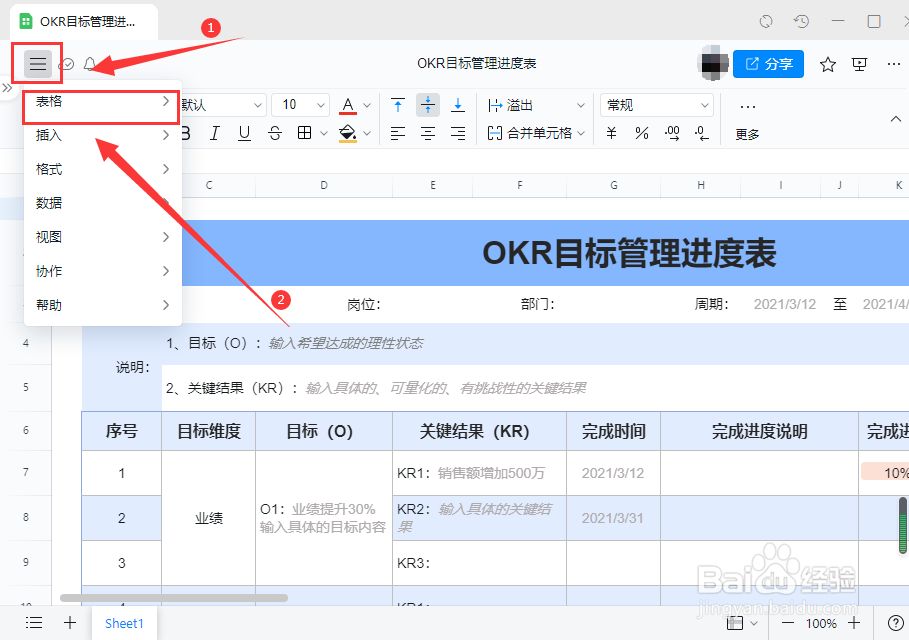Click the OKR目标管理进度表 title cell
This screenshot has width=909, height=640.
629,253
